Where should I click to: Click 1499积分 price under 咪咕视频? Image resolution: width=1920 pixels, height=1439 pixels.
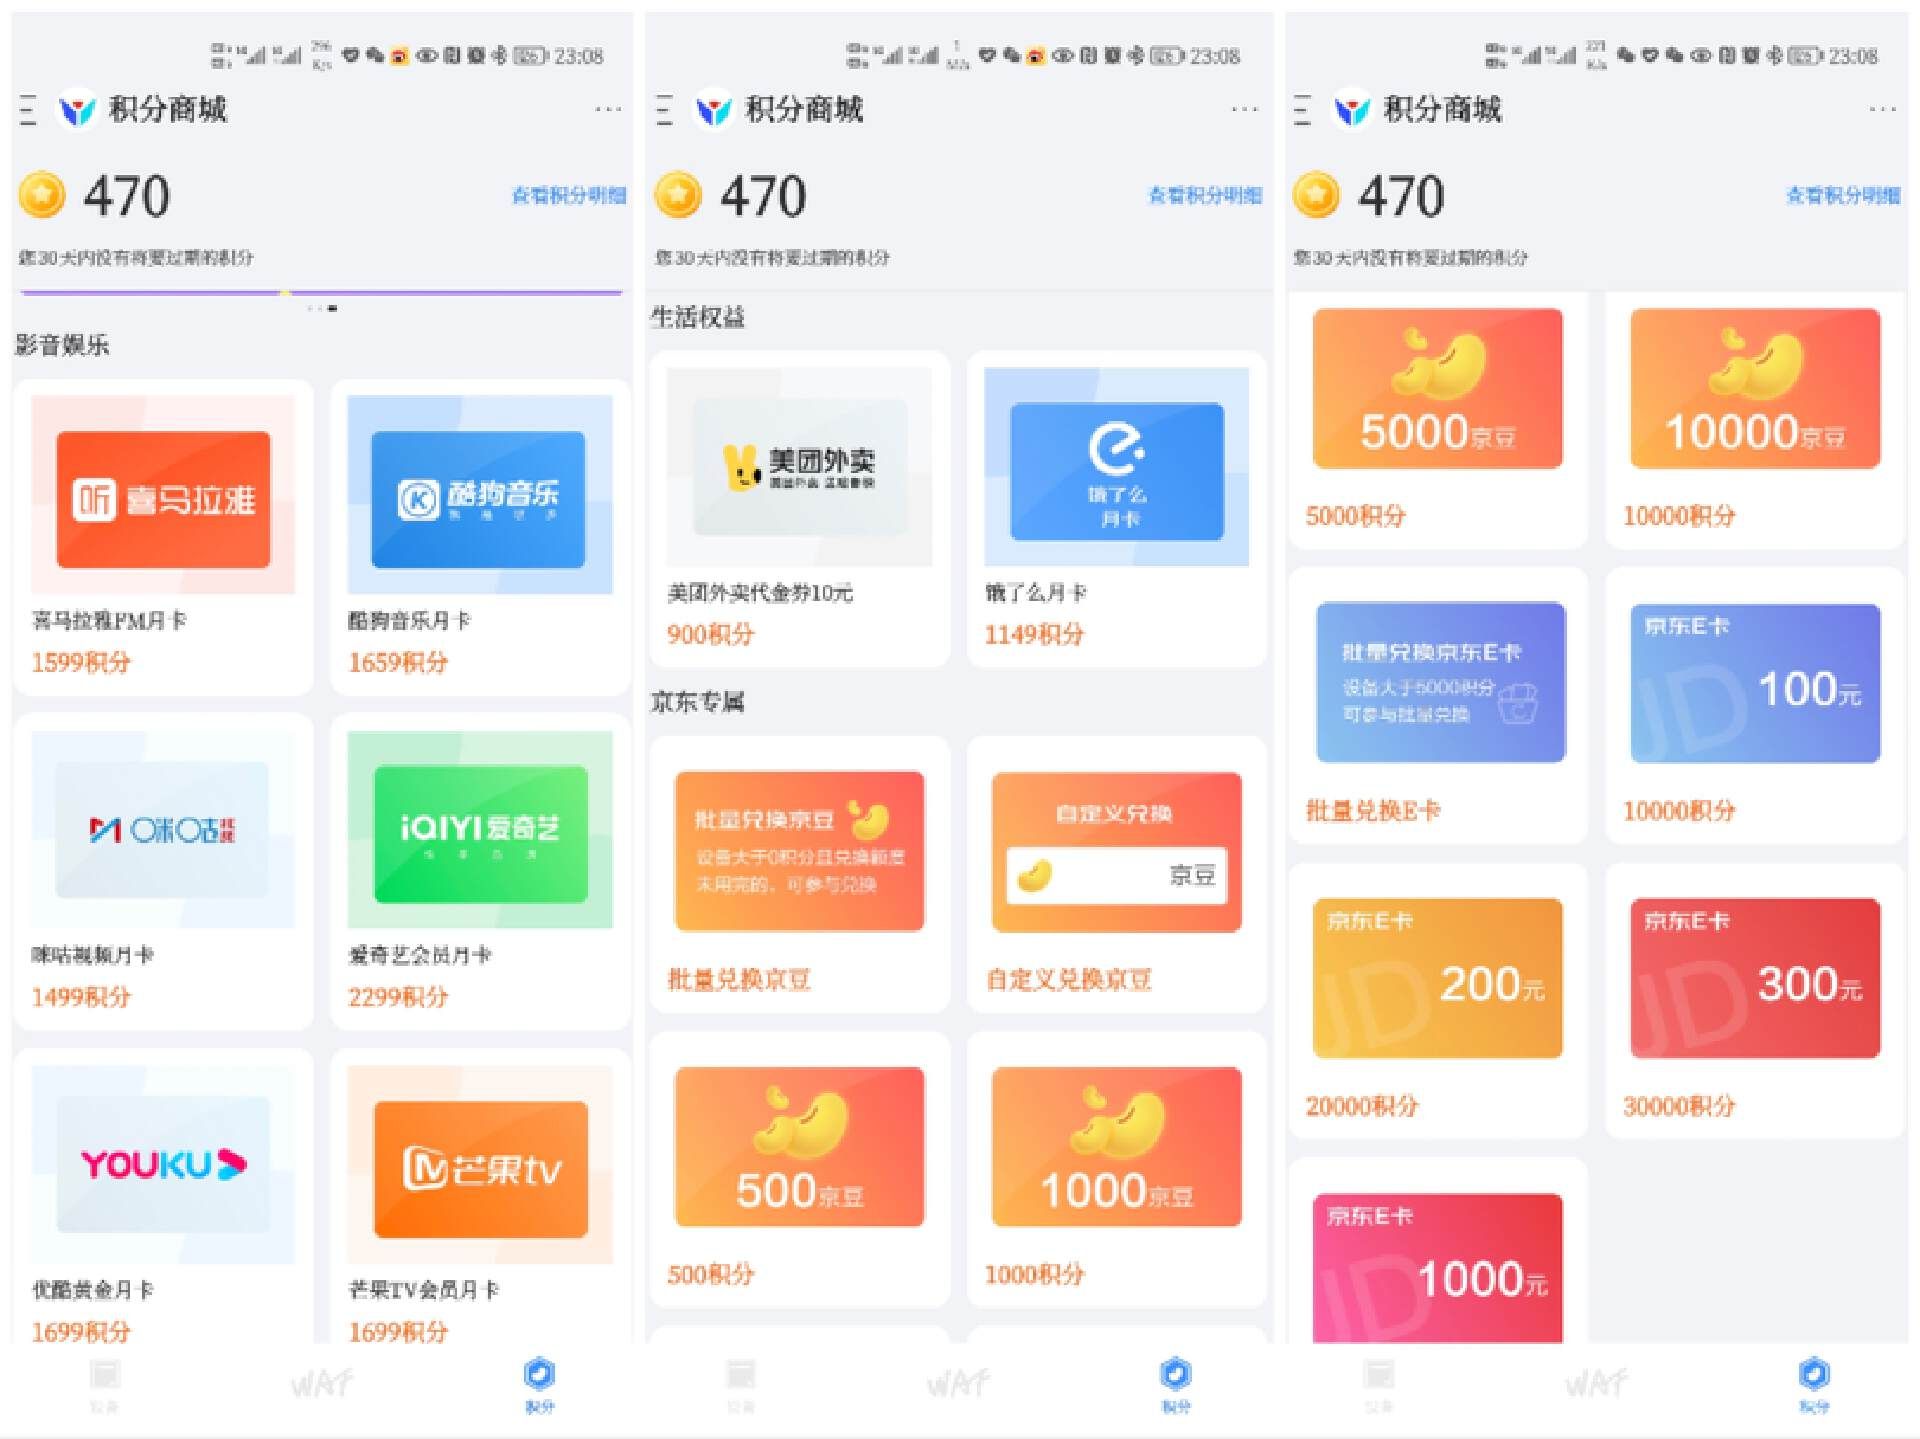pyautogui.click(x=81, y=997)
